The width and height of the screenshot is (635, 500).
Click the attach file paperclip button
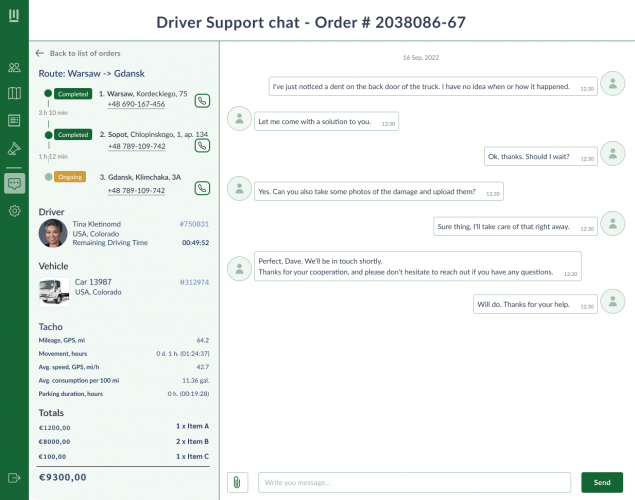(x=237, y=483)
